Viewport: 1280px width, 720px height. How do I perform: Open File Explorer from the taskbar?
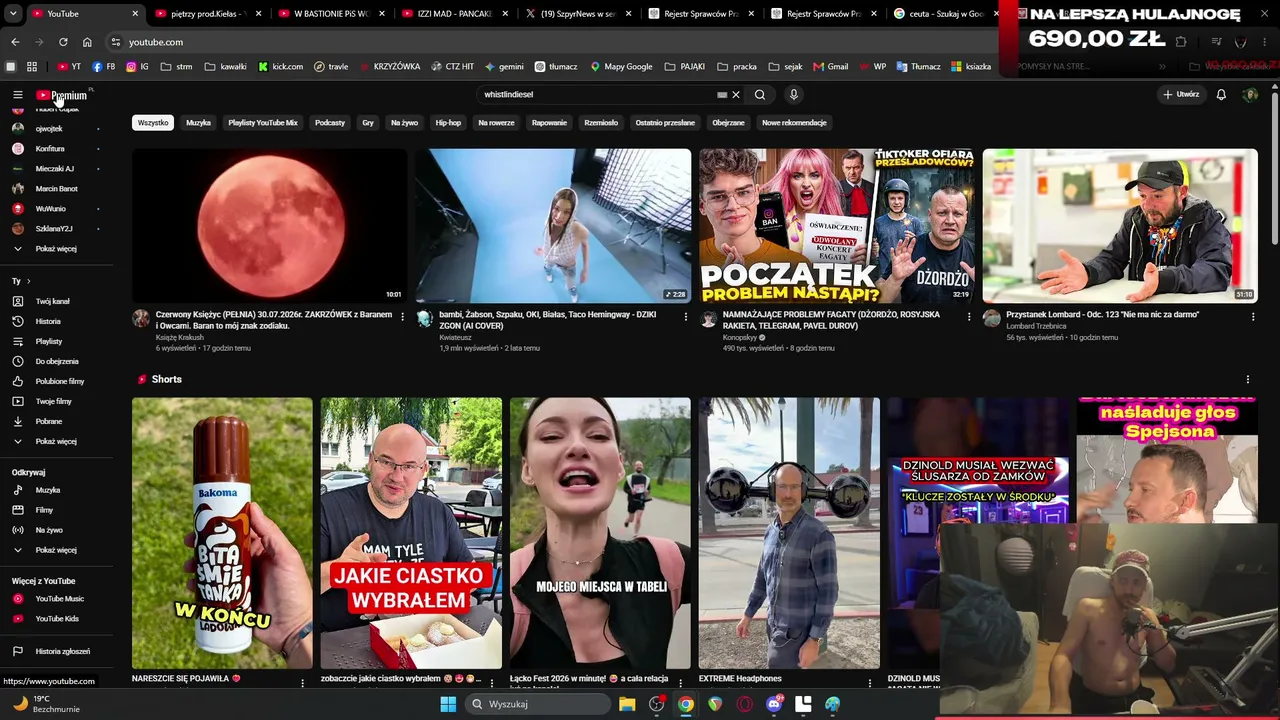pos(627,704)
